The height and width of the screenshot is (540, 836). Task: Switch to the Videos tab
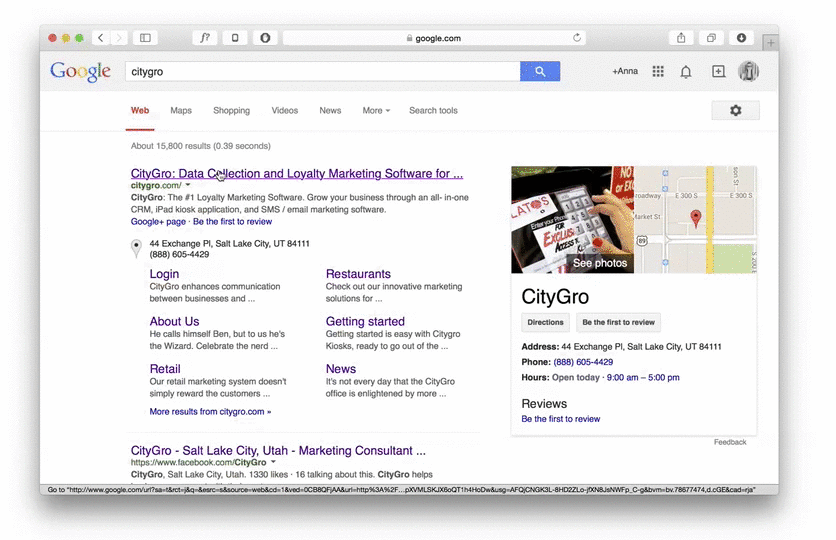pos(285,110)
